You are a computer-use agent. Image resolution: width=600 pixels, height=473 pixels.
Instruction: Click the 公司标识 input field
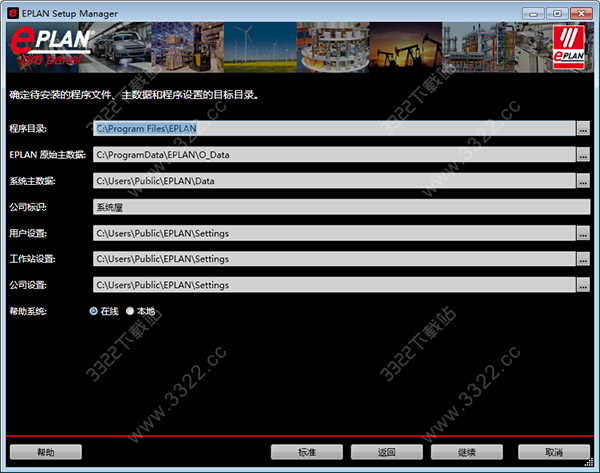click(x=341, y=207)
